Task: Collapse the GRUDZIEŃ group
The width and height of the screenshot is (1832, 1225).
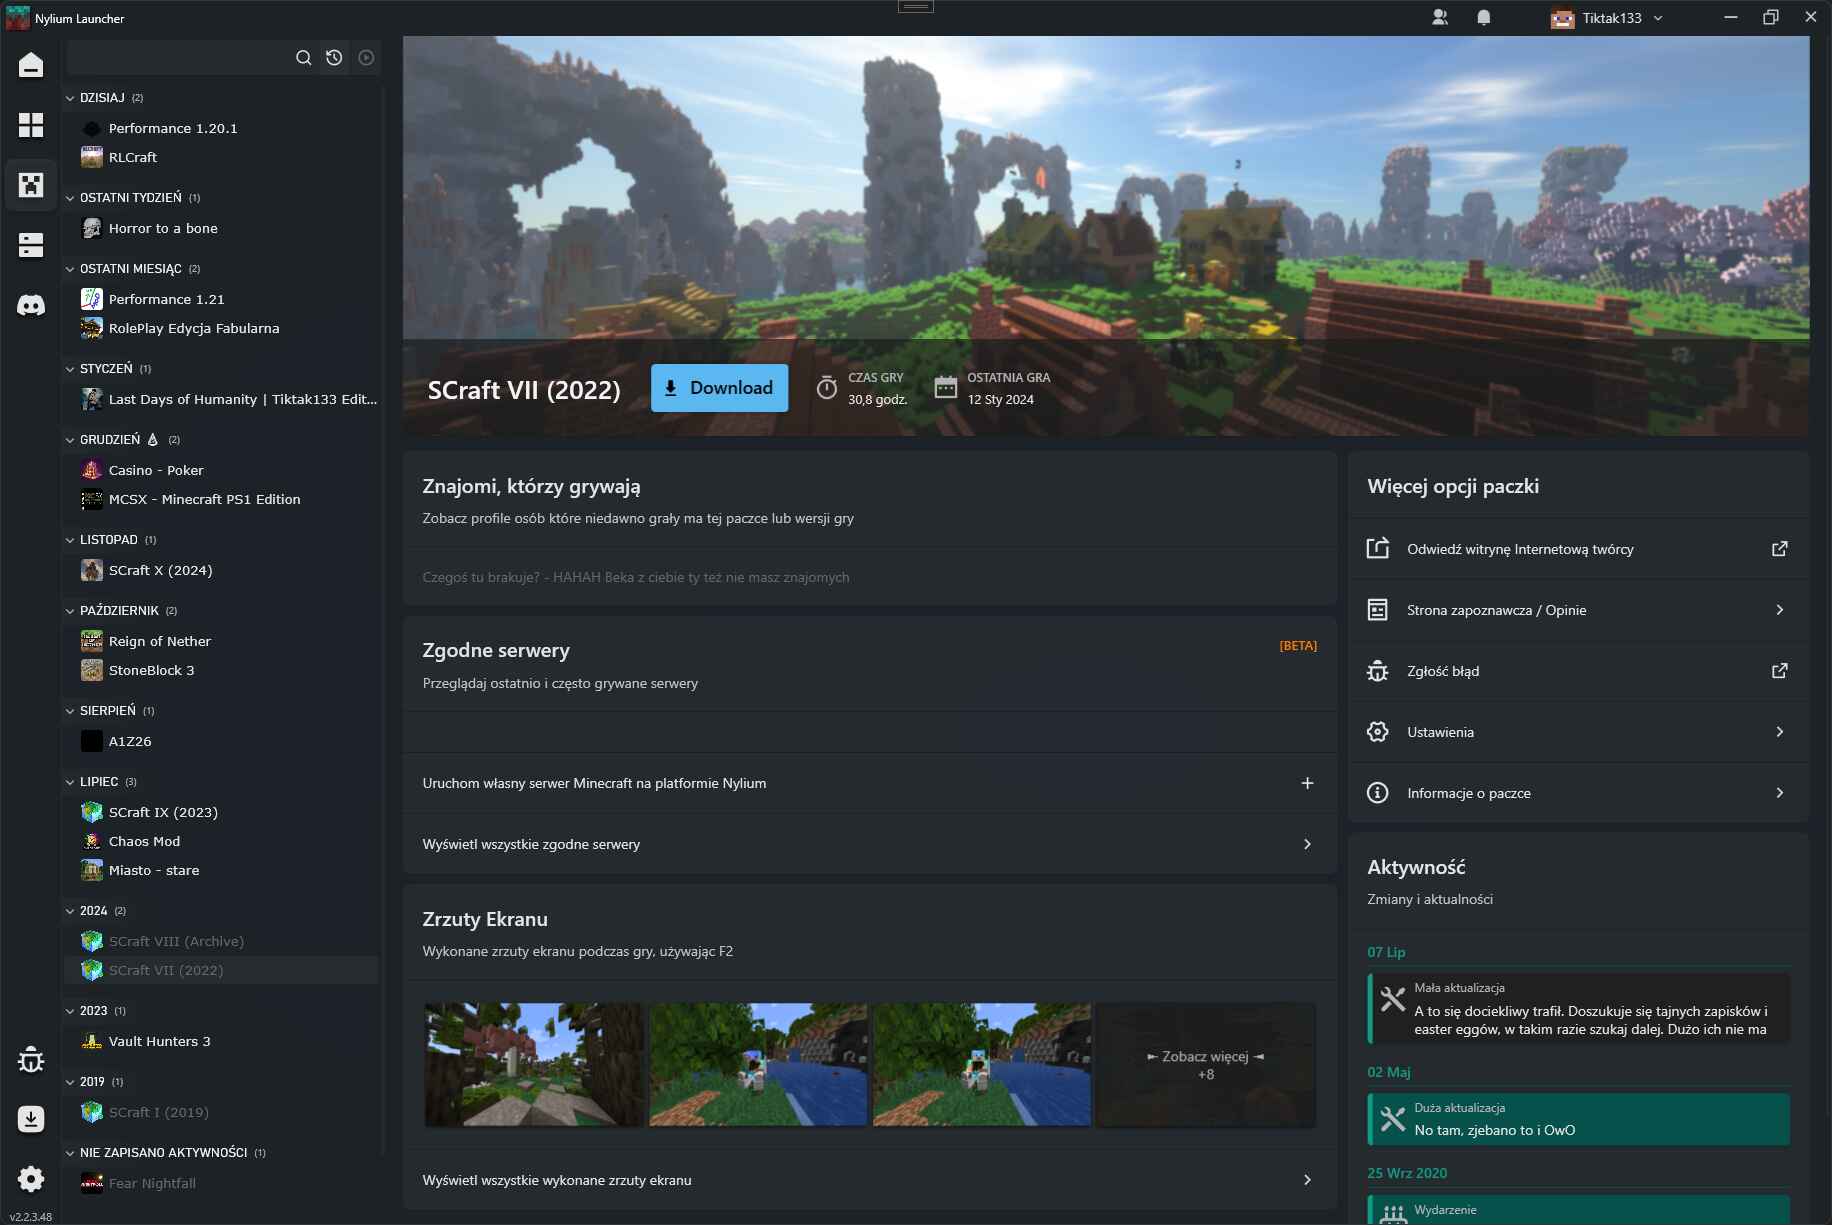Action: 70,440
